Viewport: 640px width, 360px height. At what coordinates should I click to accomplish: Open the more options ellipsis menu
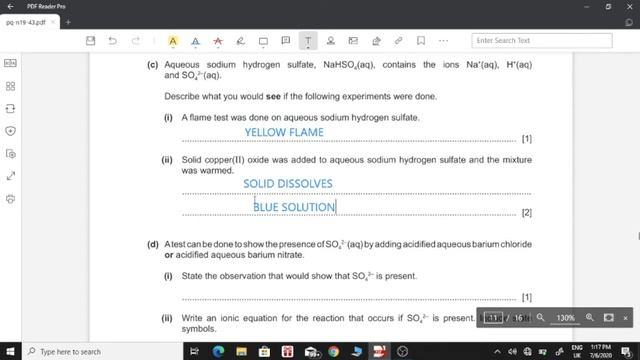click(x=443, y=41)
